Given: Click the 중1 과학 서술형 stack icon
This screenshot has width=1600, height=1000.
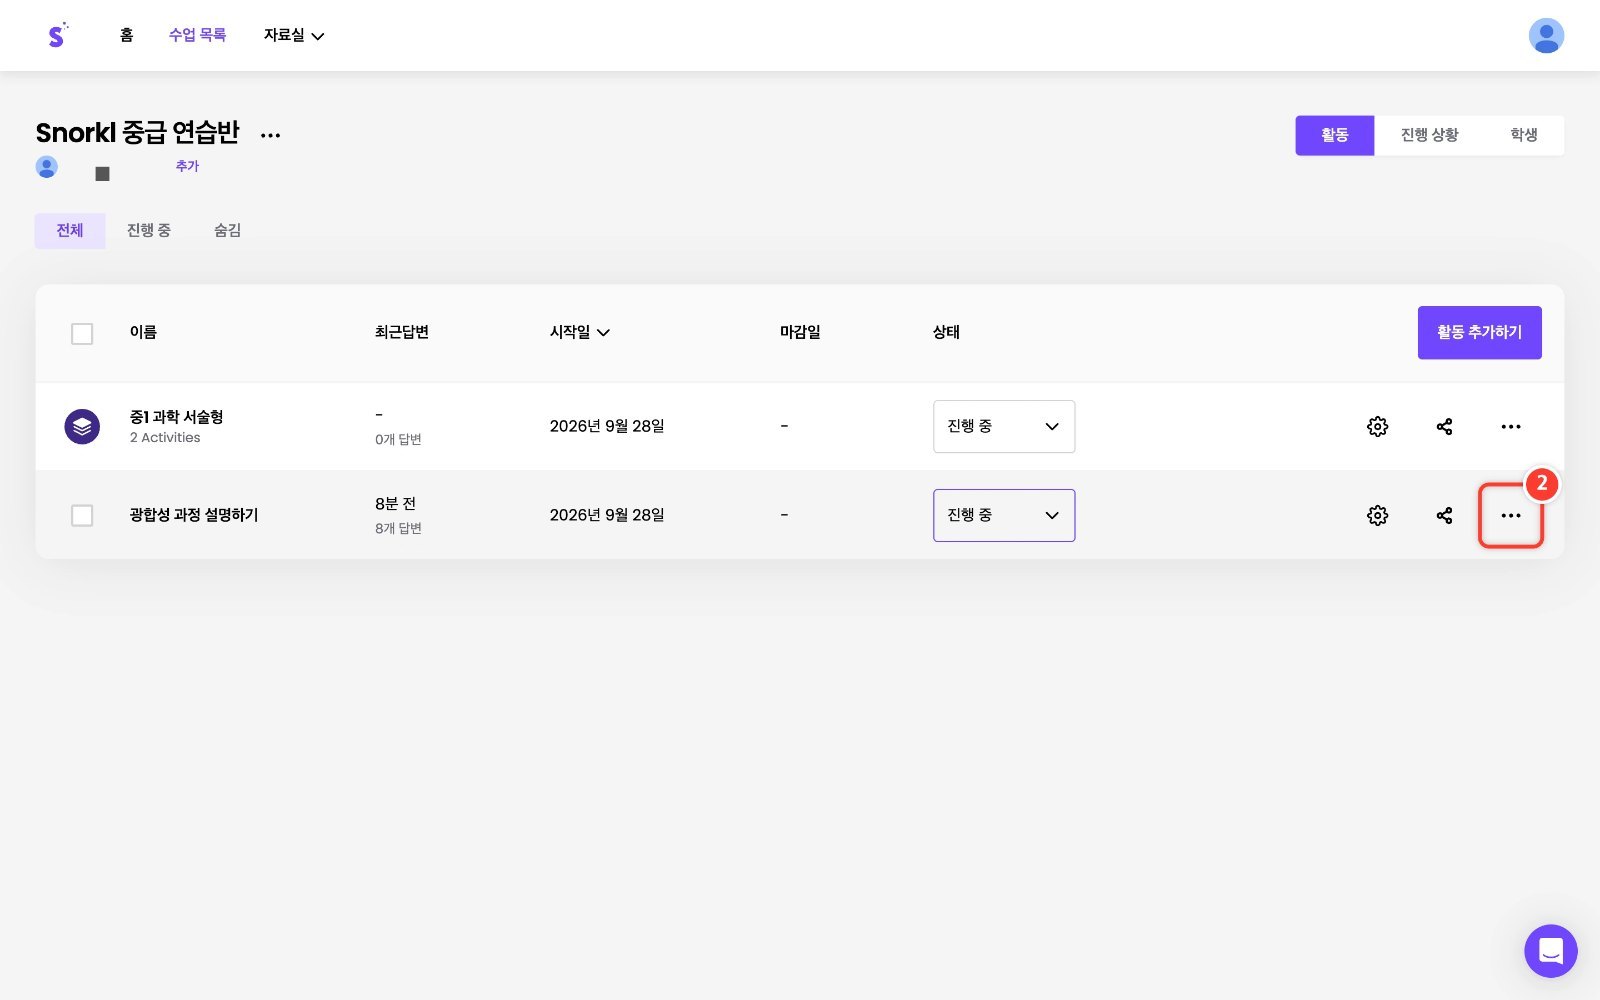Looking at the screenshot, I should [x=82, y=427].
